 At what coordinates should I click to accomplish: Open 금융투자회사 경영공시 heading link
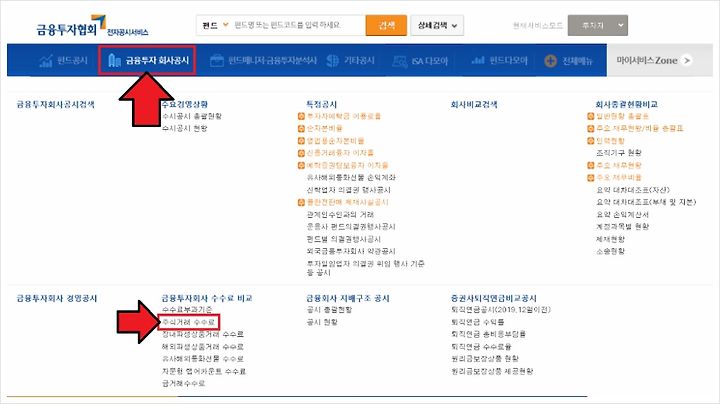pyautogui.click(x=57, y=298)
